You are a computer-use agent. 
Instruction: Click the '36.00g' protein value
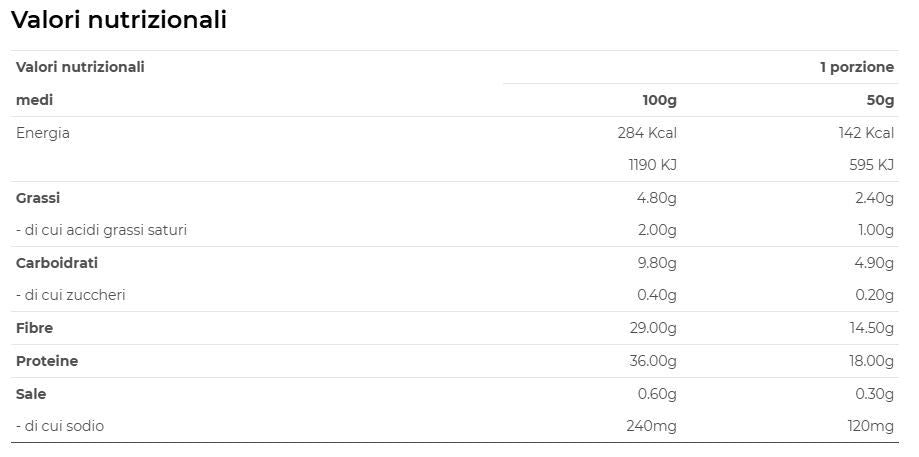[x=651, y=361]
